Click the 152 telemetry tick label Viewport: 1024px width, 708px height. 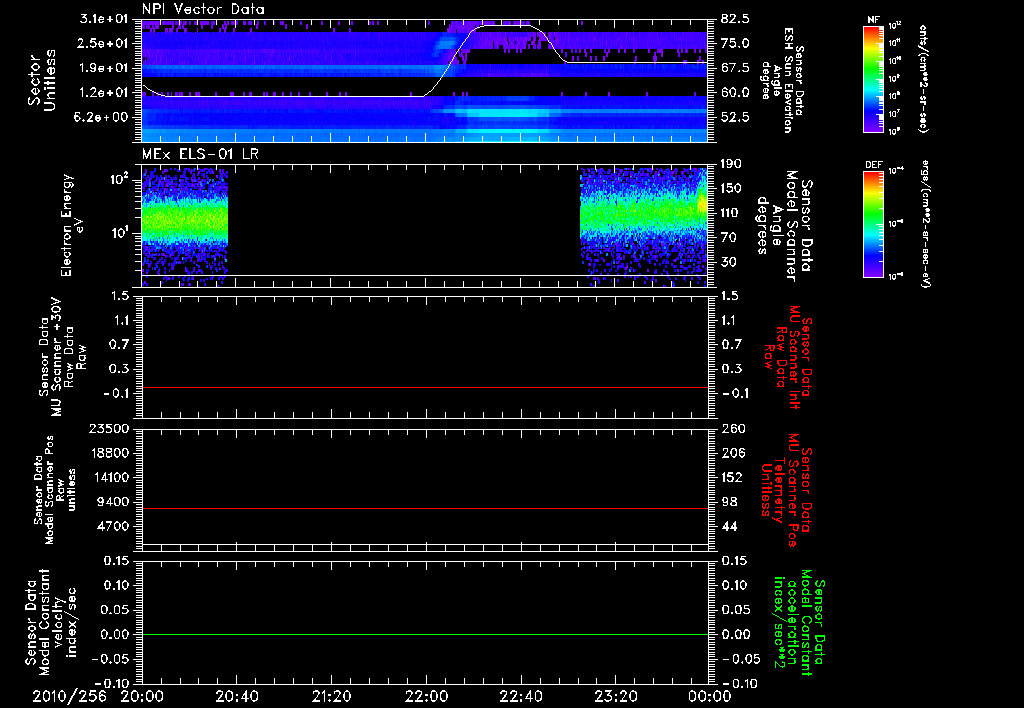pyautogui.click(x=732, y=478)
